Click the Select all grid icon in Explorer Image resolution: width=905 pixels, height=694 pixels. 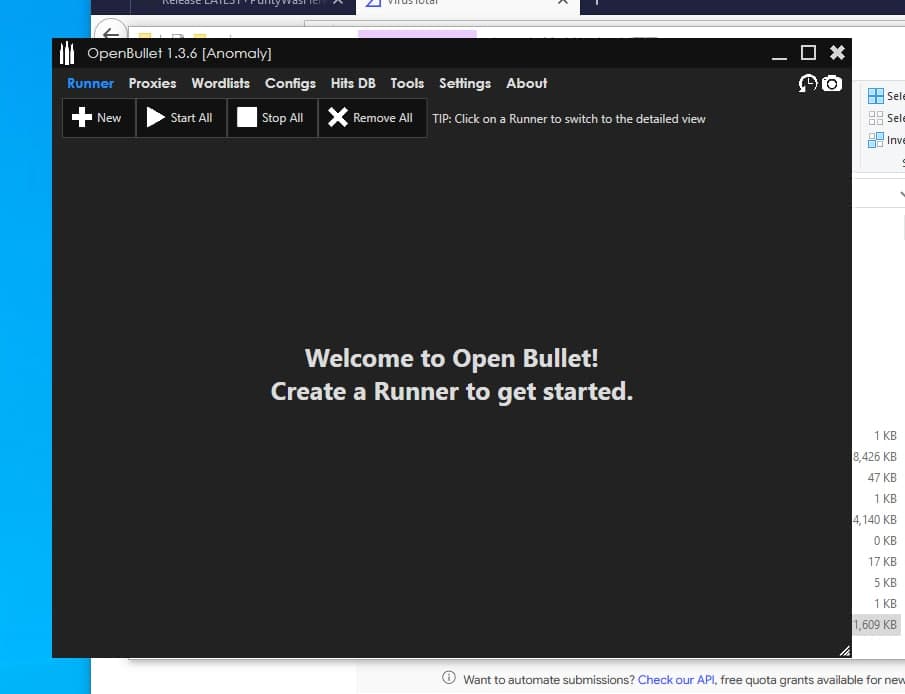click(876, 96)
